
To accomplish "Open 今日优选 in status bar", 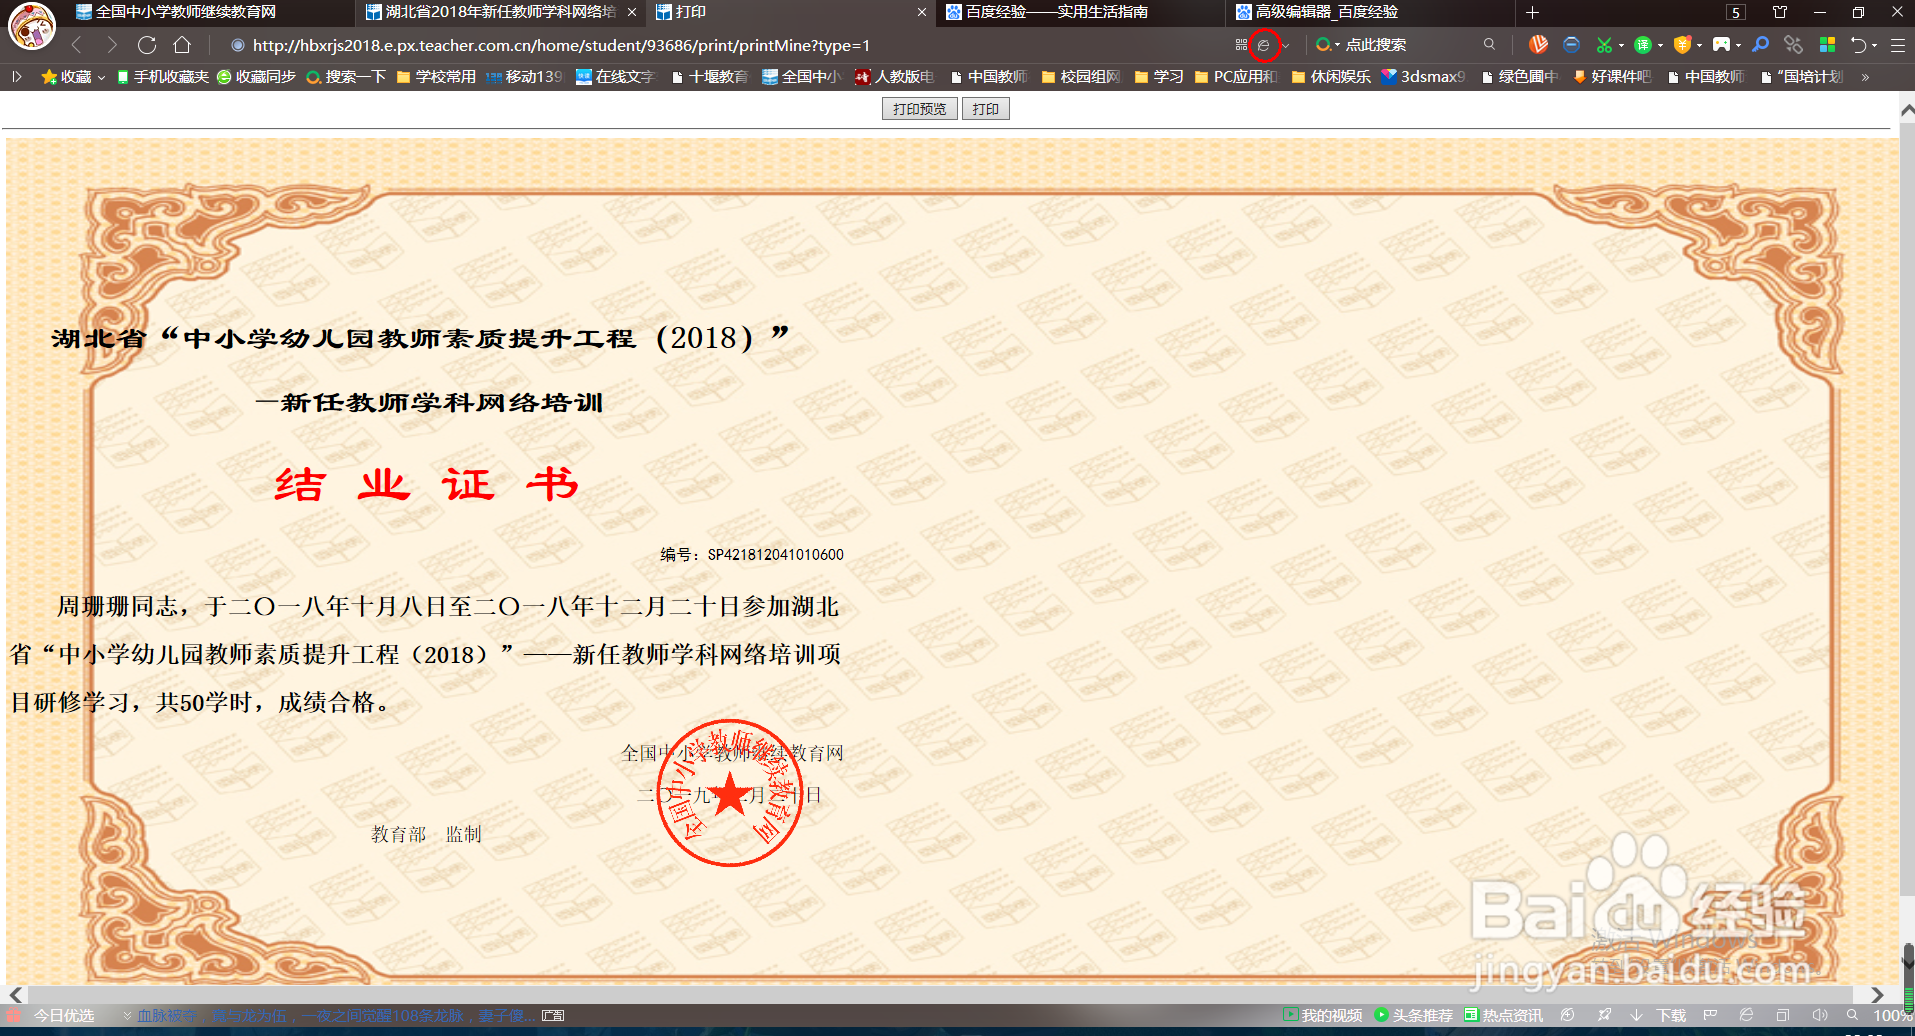I will coord(51,1015).
